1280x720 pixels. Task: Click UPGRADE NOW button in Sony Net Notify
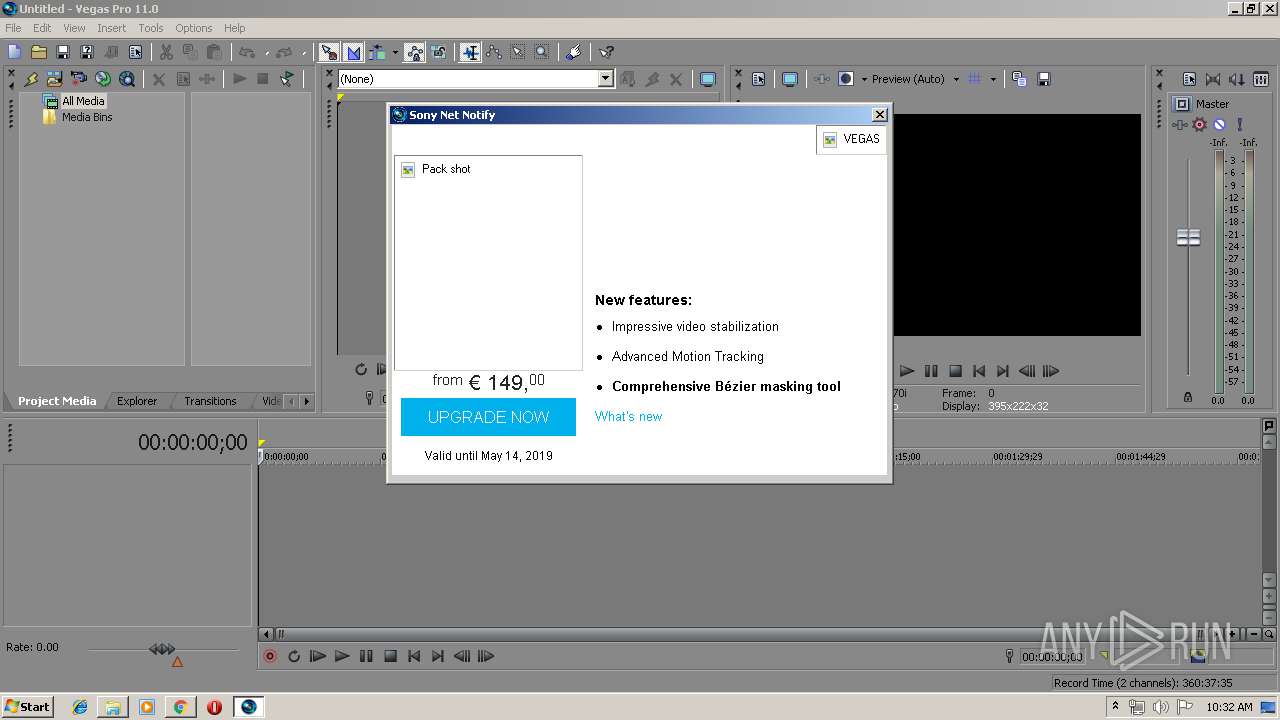click(488, 417)
